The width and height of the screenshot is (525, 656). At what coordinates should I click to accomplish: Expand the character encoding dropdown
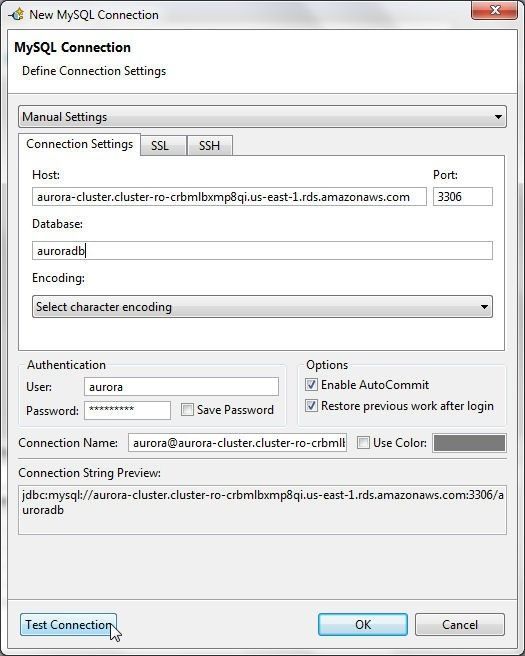coord(262,307)
